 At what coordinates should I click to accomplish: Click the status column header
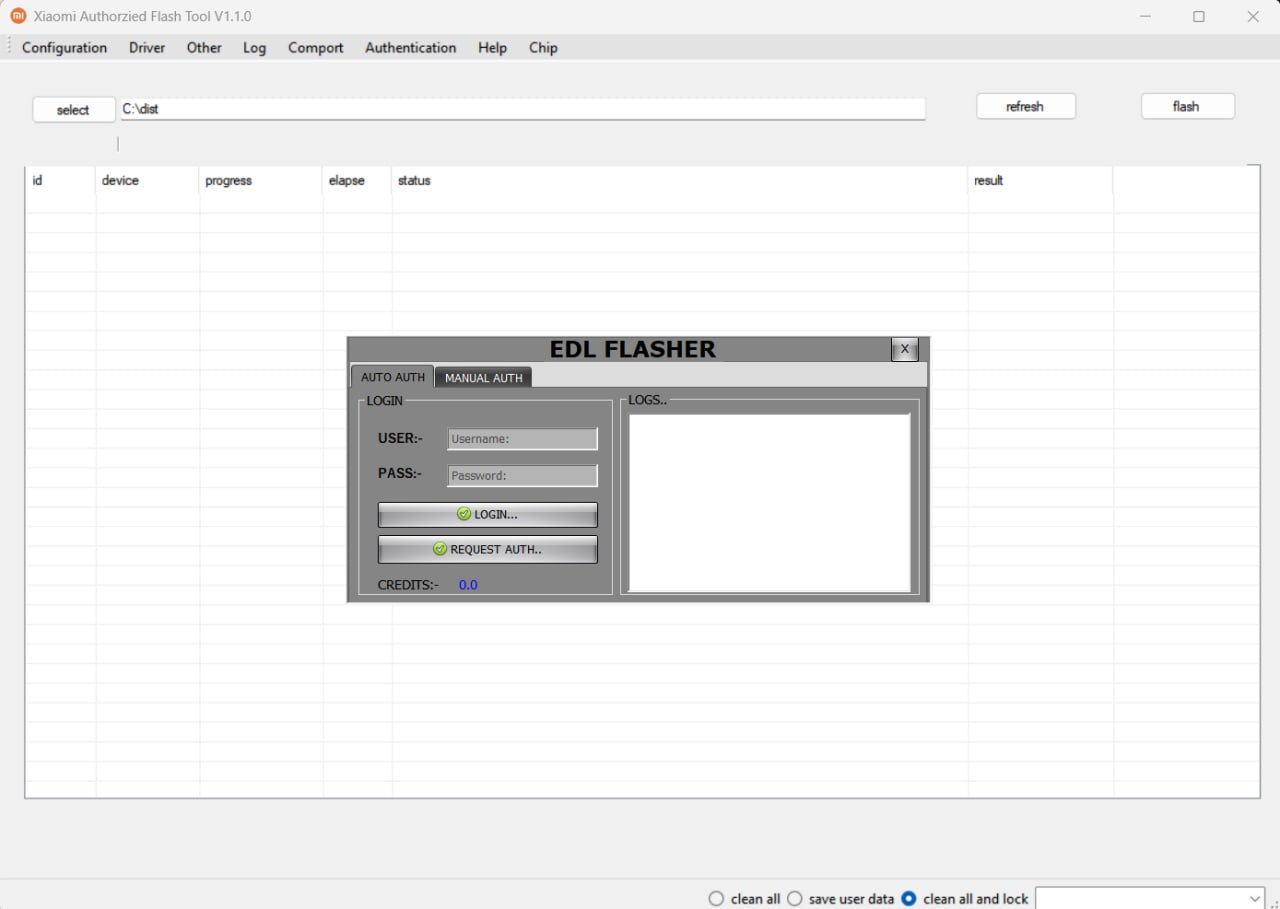[x=679, y=180]
